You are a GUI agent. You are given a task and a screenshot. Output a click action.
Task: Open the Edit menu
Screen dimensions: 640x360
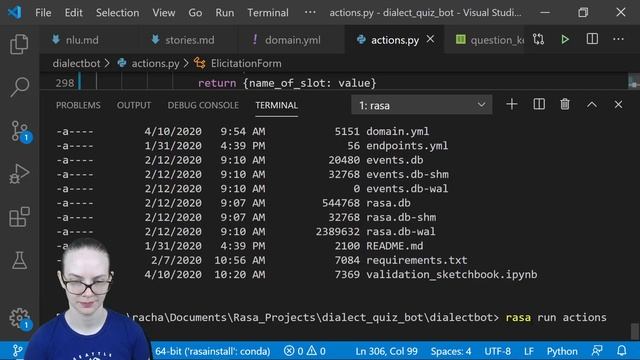73,13
